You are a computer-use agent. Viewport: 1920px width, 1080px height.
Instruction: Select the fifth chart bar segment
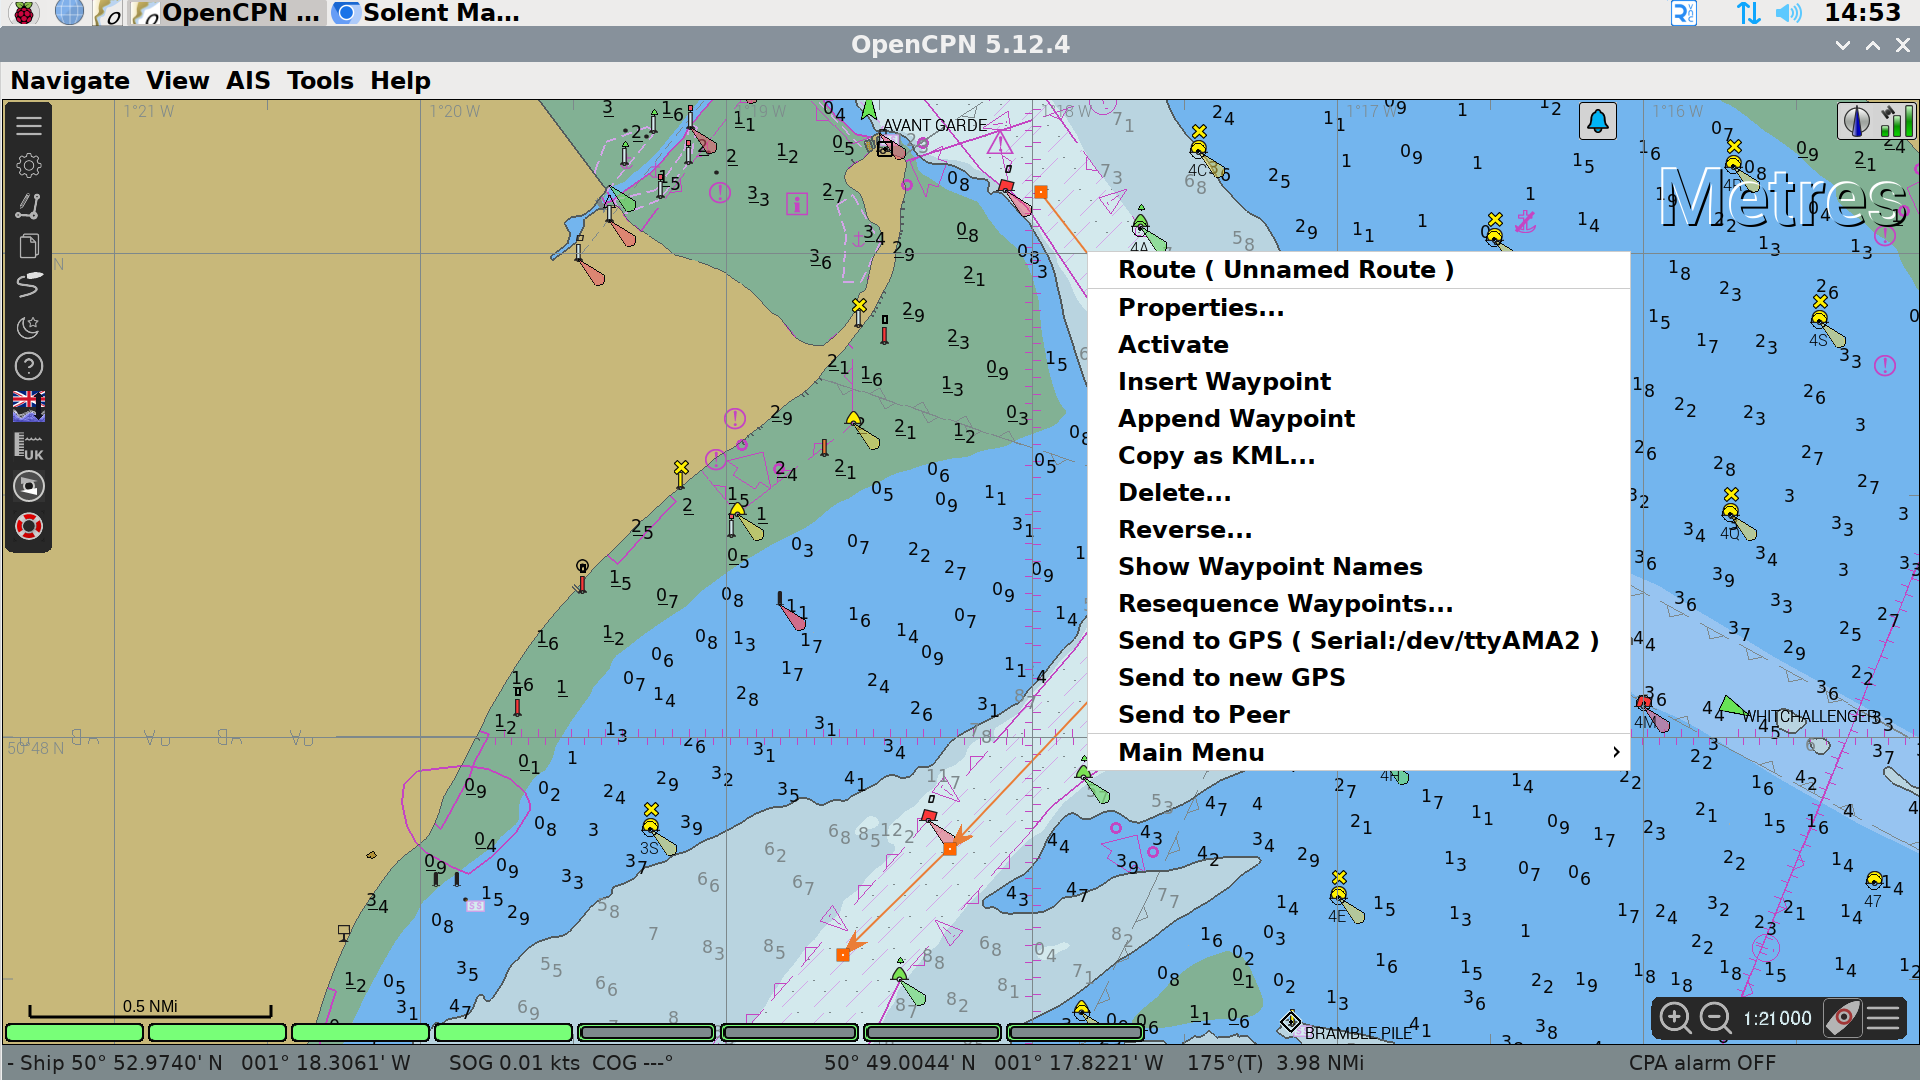(x=646, y=1032)
